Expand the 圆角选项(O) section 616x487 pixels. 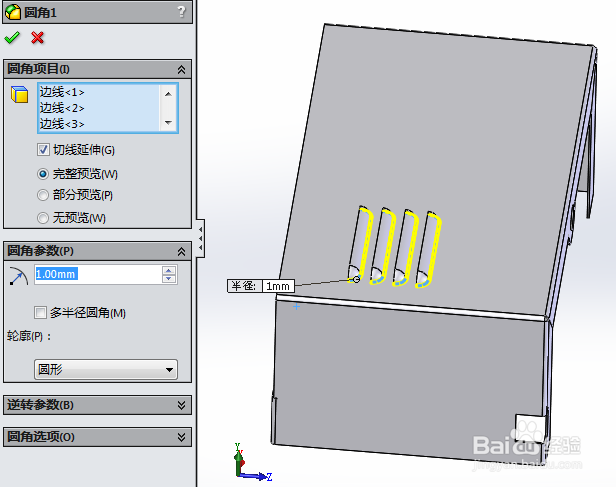181,437
